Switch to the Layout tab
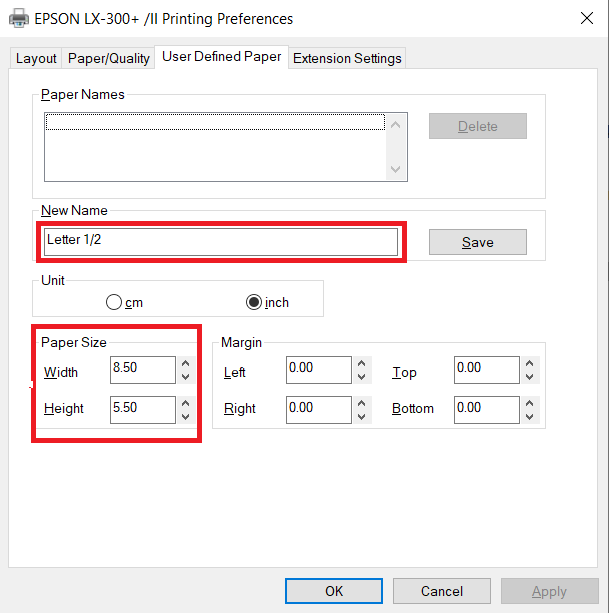 point(36,58)
